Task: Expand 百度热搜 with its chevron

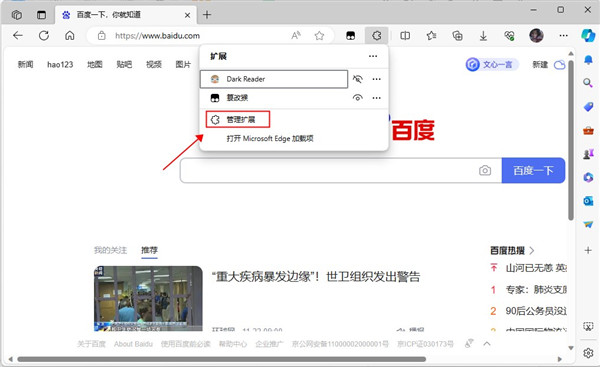Action: [x=532, y=251]
